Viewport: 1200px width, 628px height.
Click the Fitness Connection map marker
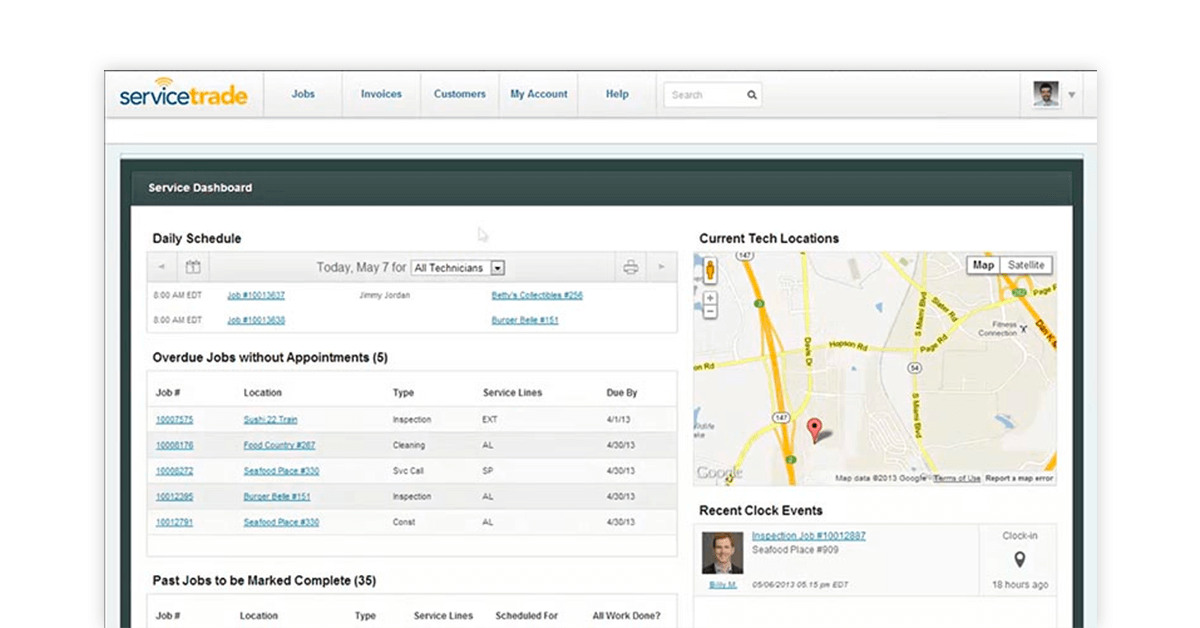[1022, 328]
